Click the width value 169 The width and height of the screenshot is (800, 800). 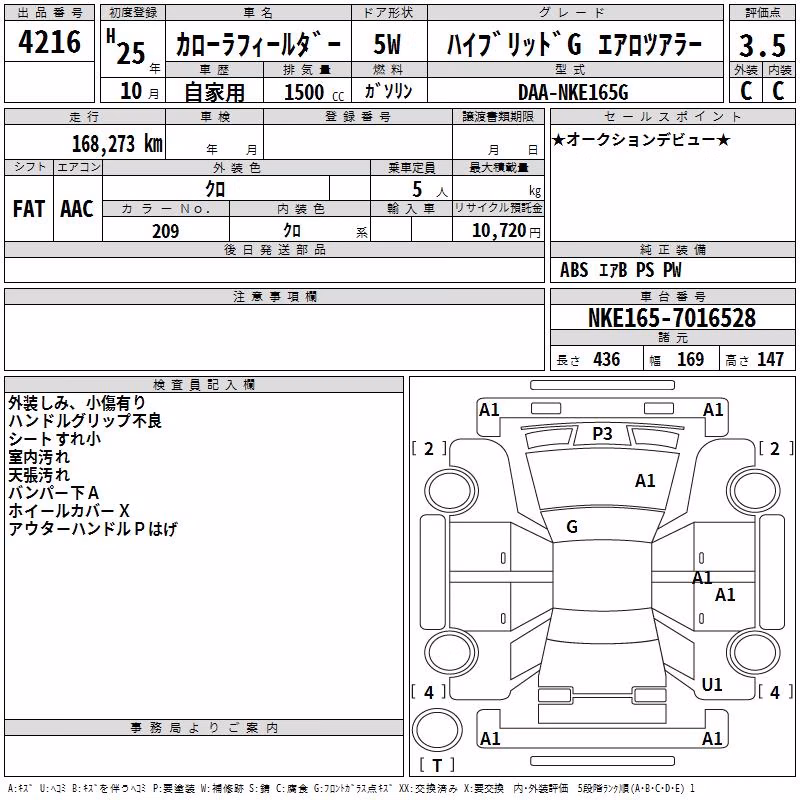click(690, 359)
